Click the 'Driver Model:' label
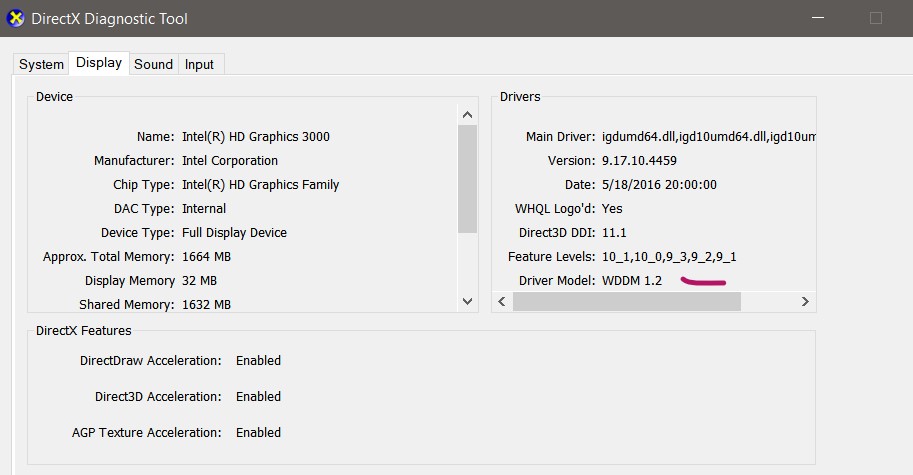Image resolution: width=913 pixels, height=475 pixels. click(557, 281)
